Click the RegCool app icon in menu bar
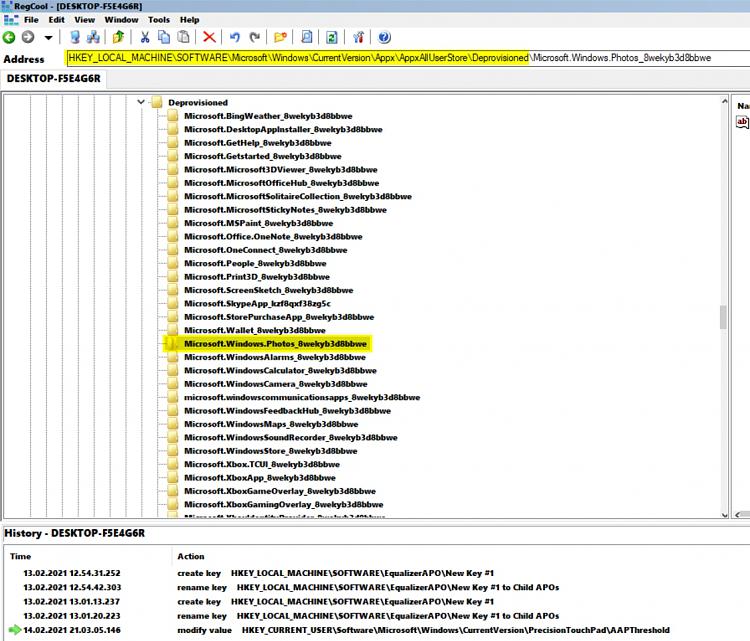Viewport: 750px width, 641px height. (11, 20)
